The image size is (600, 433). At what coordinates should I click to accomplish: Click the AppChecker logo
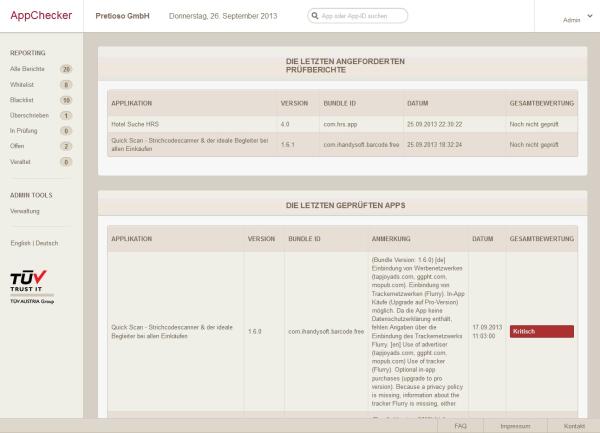(x=44, y=17)
